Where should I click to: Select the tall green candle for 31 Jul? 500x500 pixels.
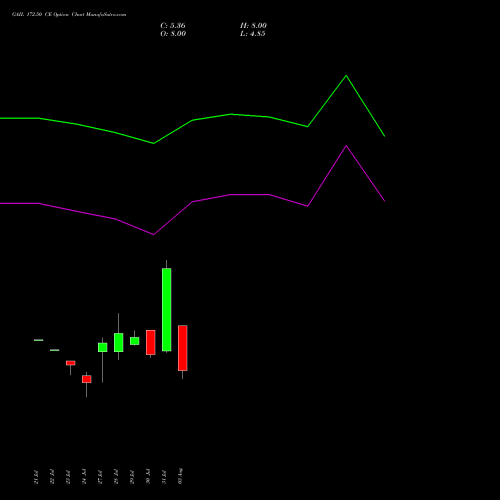pos(167,309)
